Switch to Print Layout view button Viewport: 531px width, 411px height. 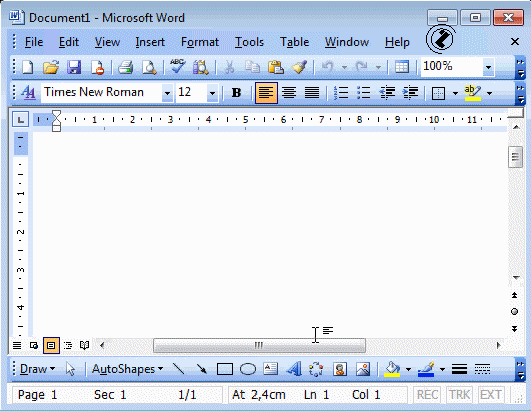pyautogui.click(x=51, y=345)
